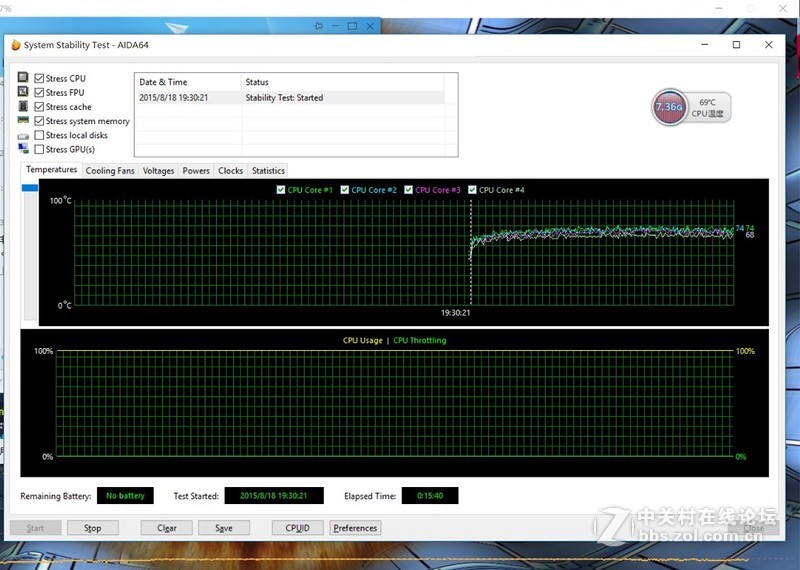Save the test results
Screen dimensions: 800x570
[x=224, y=528]
